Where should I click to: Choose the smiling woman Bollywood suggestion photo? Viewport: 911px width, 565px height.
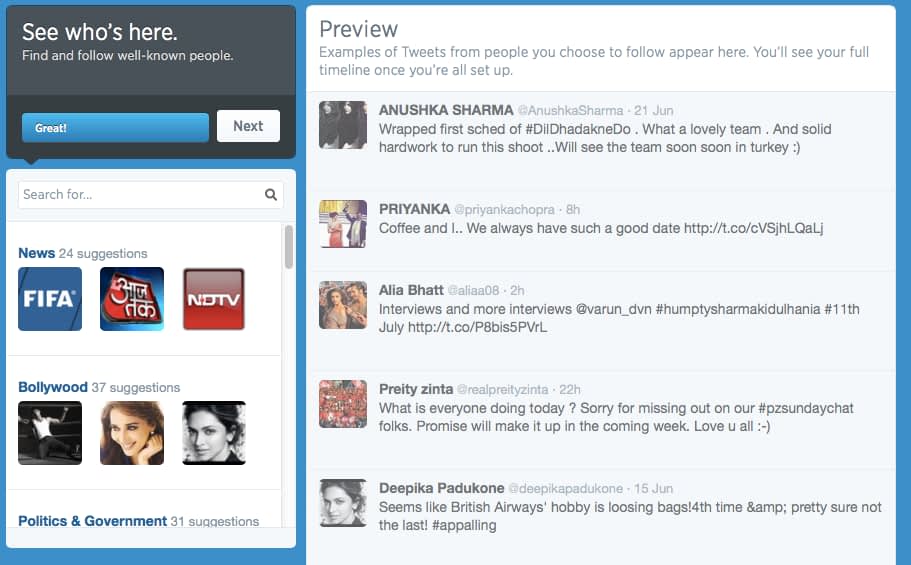tap(132, 433)
